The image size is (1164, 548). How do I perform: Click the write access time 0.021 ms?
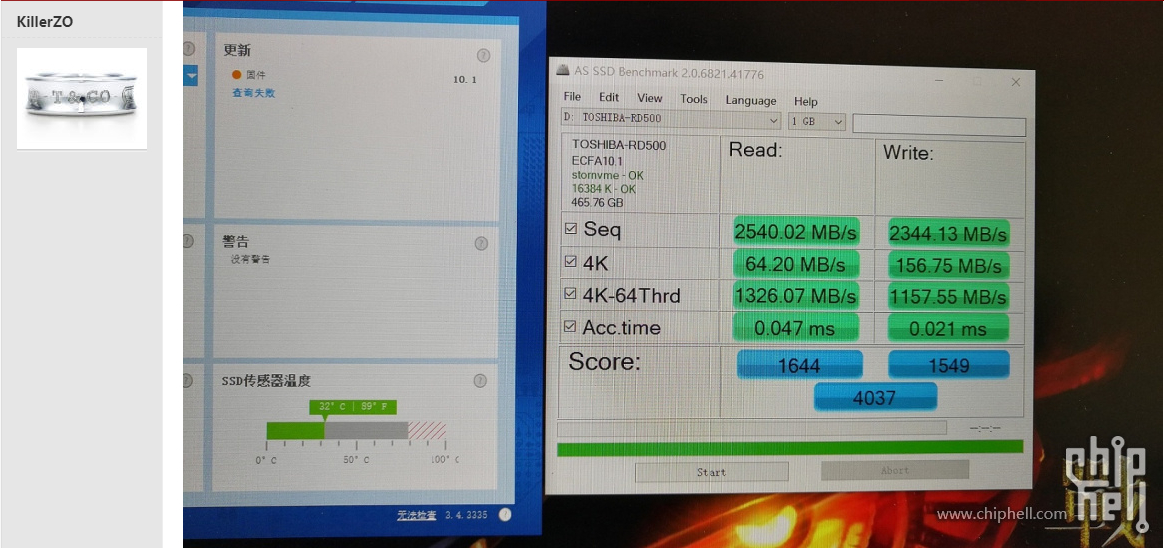tap(948, 328)
